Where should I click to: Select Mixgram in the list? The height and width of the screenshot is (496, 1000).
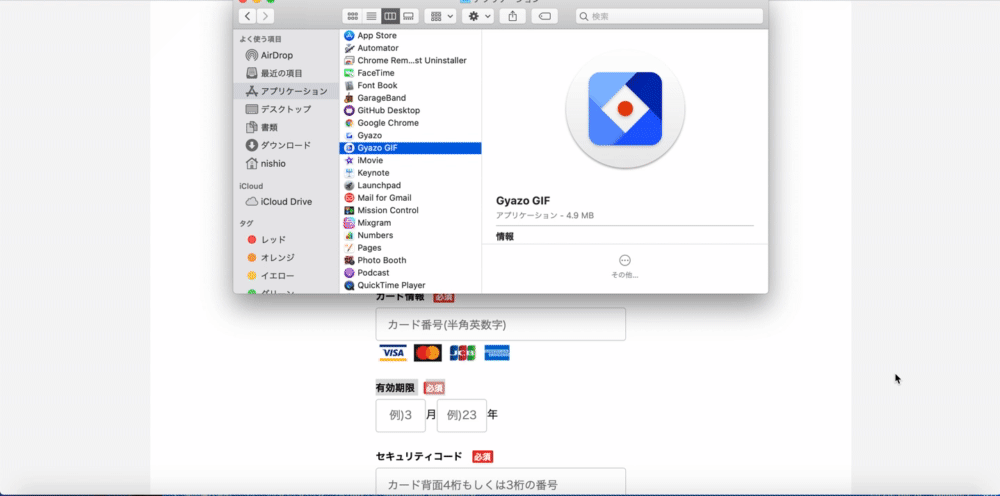coord(410,223)
